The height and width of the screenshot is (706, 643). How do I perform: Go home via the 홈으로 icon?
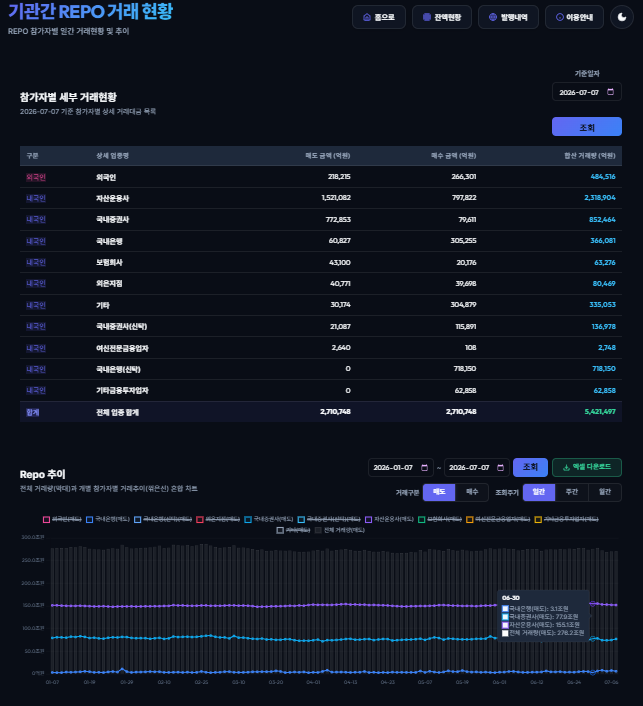[x=379, y=17]
